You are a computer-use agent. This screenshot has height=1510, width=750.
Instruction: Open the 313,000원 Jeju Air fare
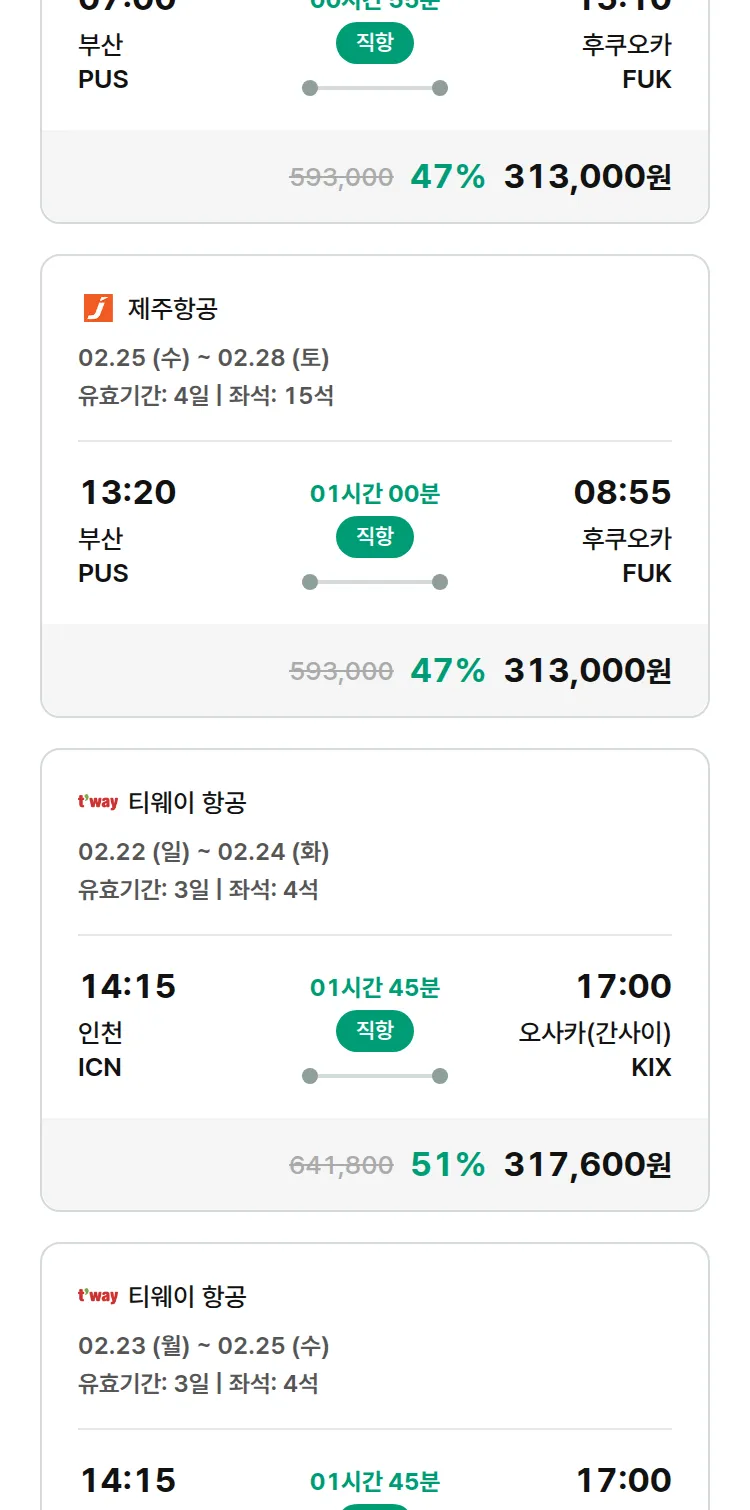[587, 671]
